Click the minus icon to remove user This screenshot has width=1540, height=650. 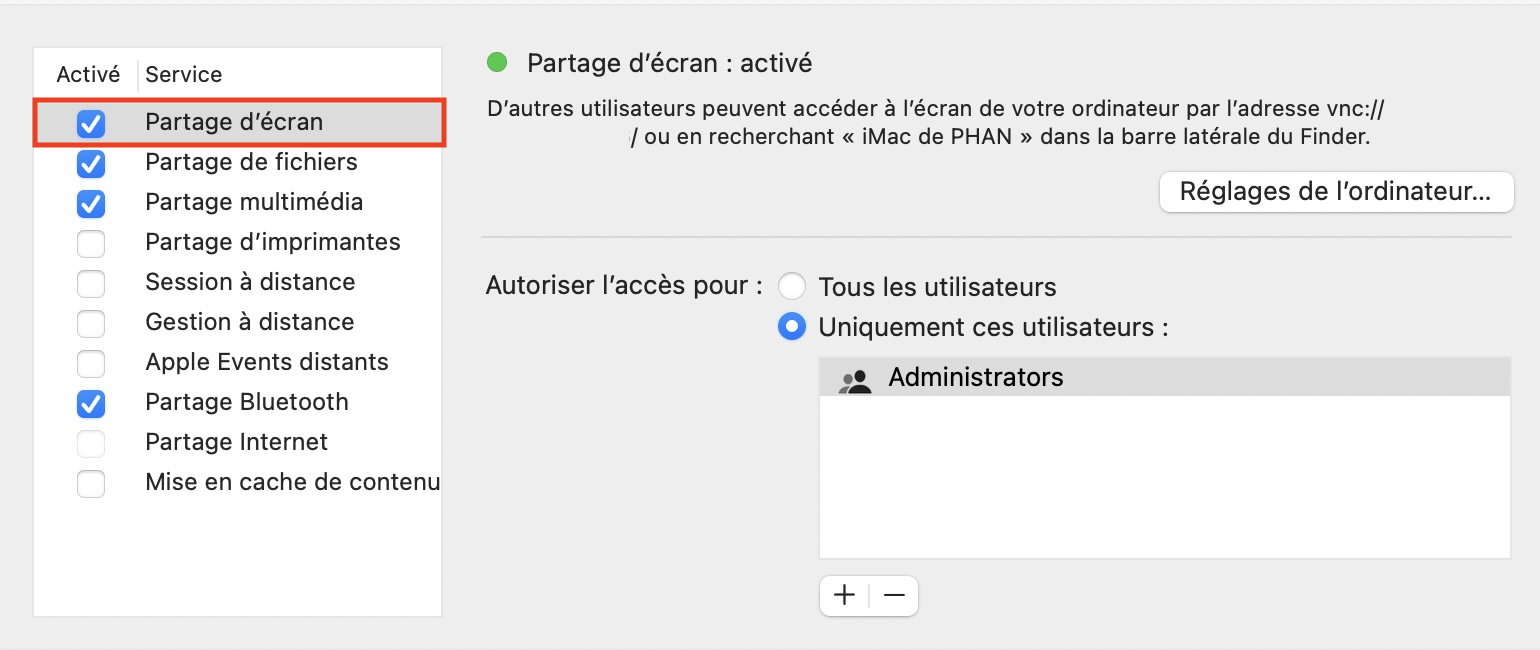[894, 596]
